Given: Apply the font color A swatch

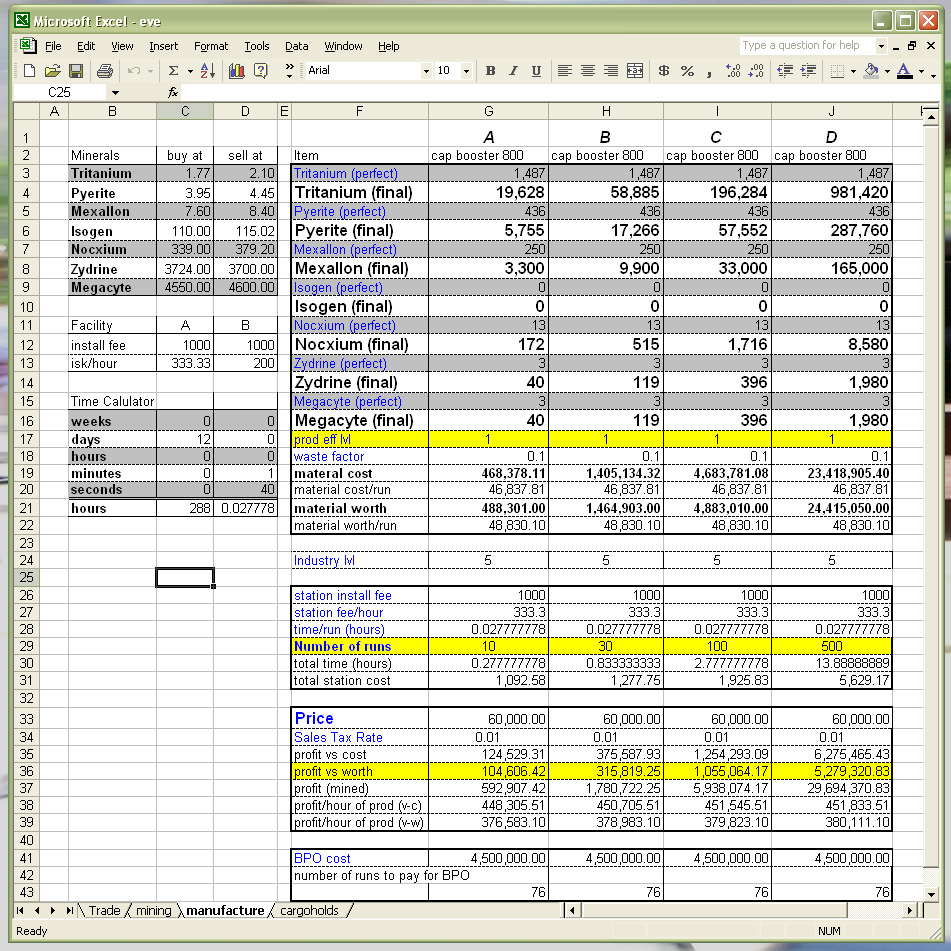Looking at the screenshot, I should [904, 71].
